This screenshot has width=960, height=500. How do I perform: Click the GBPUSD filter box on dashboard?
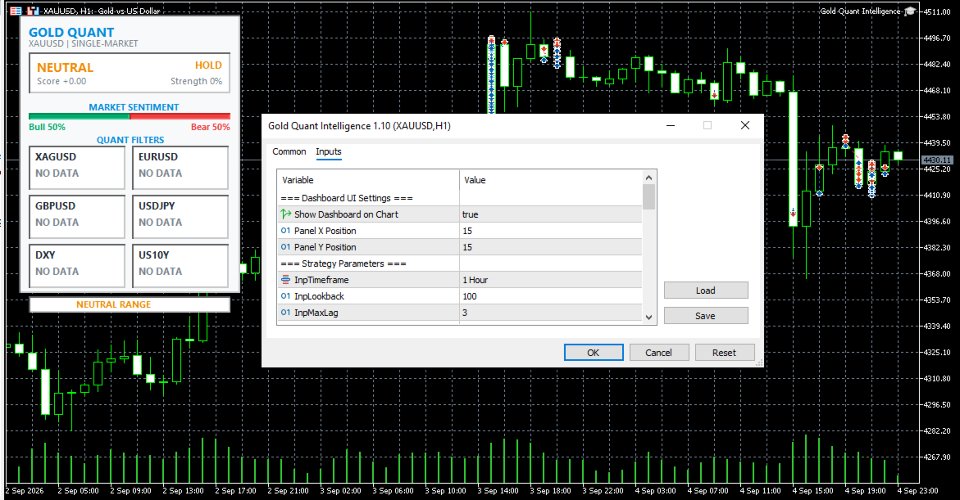pyautogui.click(x=77, y=216)
